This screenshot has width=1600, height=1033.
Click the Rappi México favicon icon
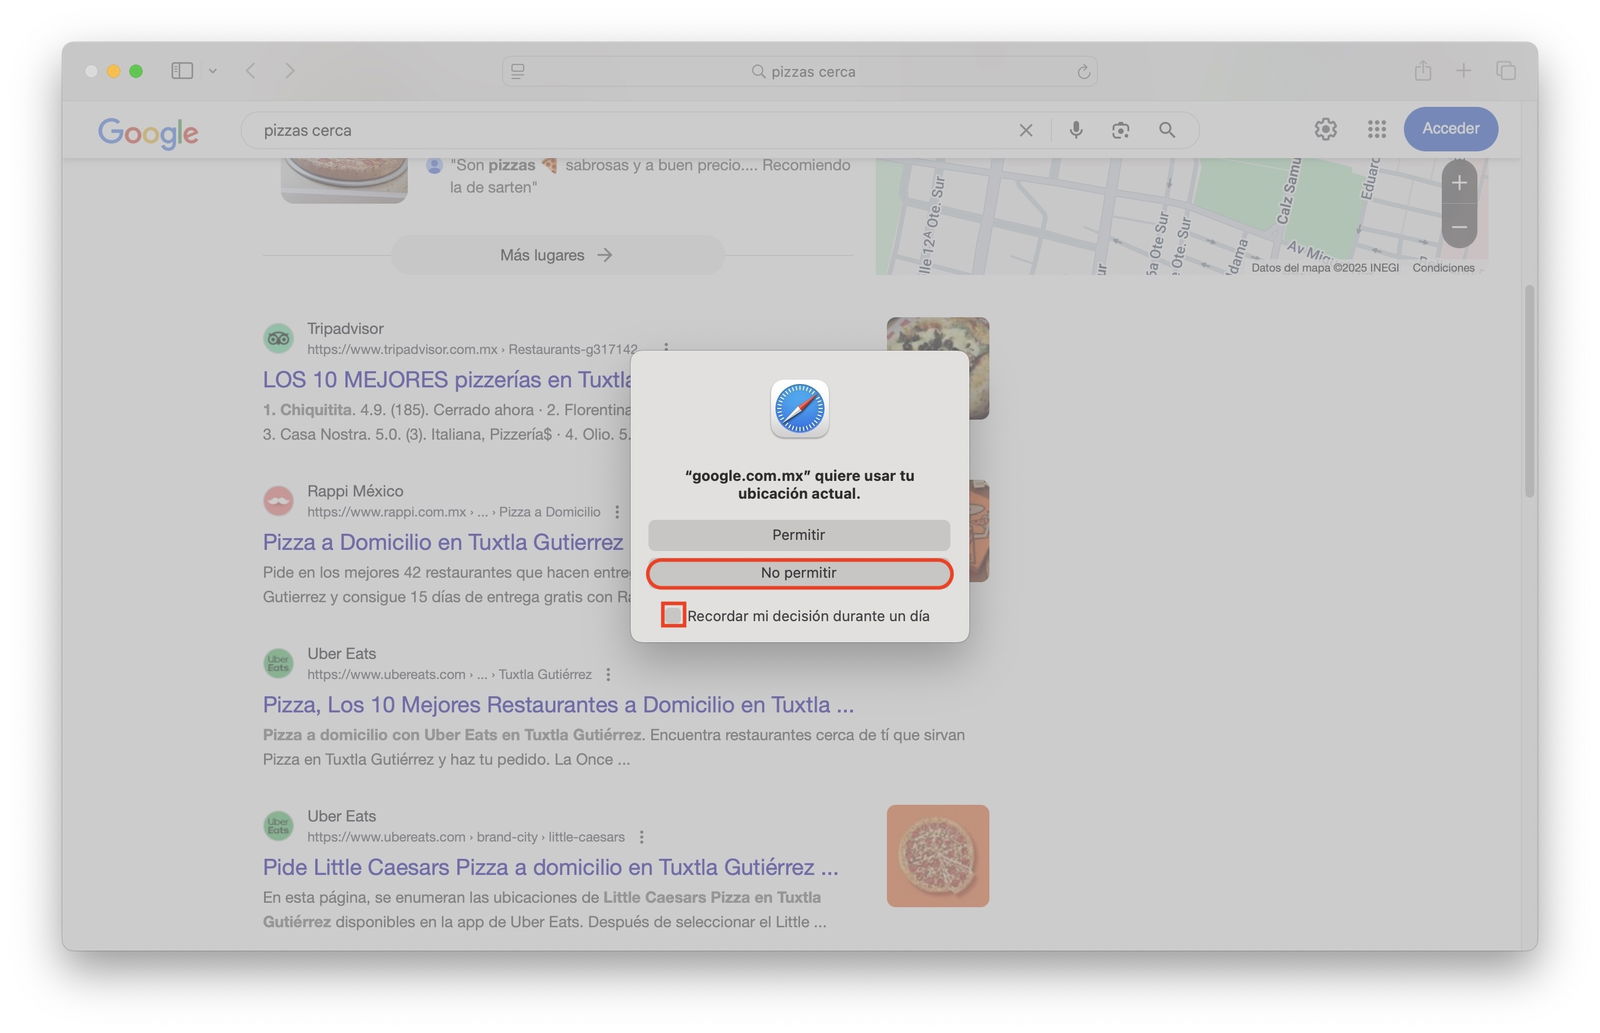coord(279,500)
